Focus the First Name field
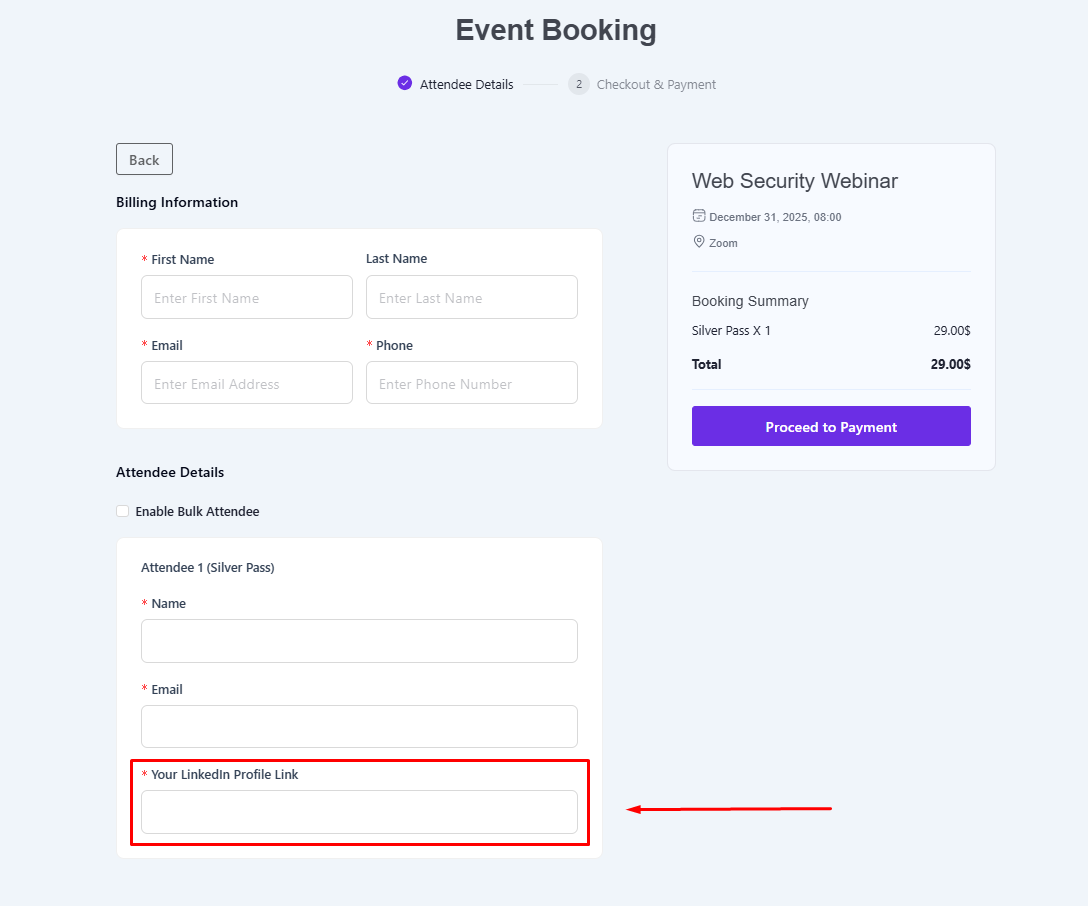Screen dimensions: 1088x906 tap(247, 298)
